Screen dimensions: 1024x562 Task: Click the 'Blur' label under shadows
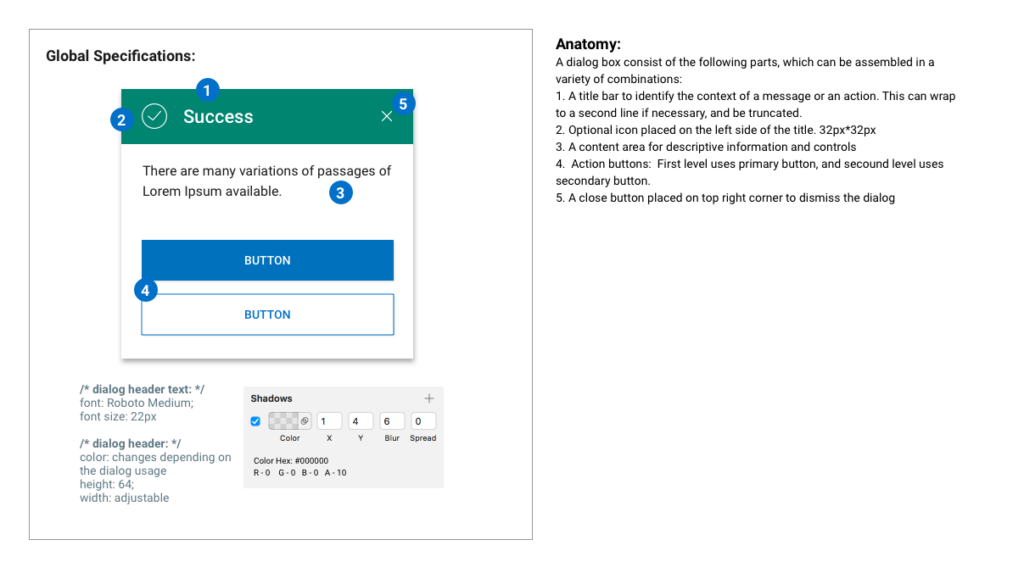[392, 438]
